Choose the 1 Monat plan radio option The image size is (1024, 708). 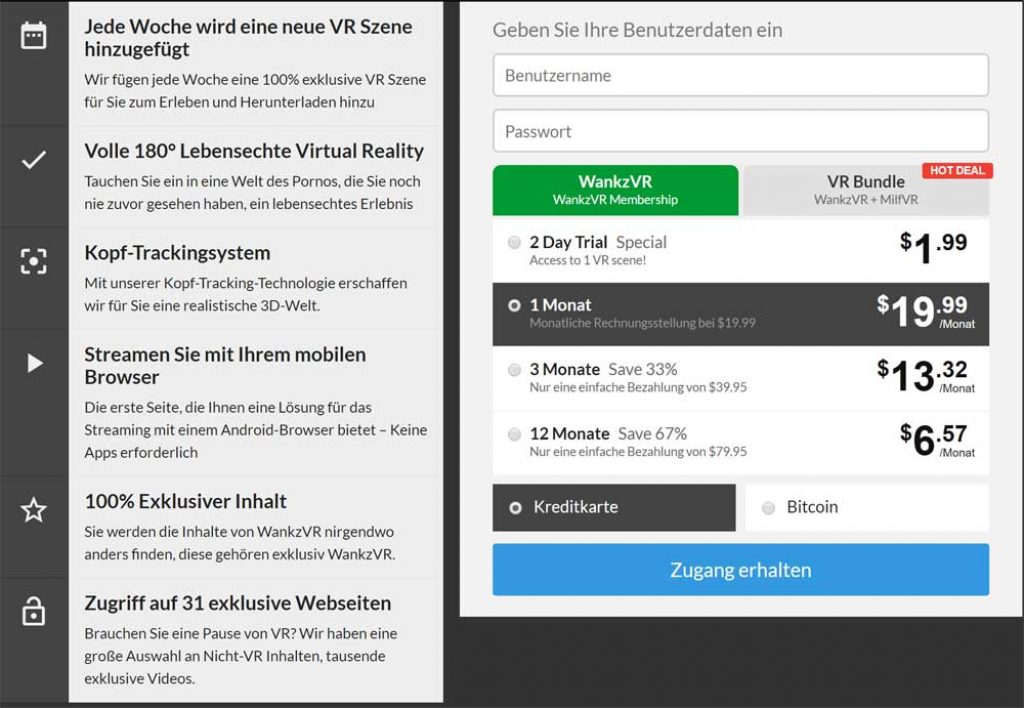point(514,305)
